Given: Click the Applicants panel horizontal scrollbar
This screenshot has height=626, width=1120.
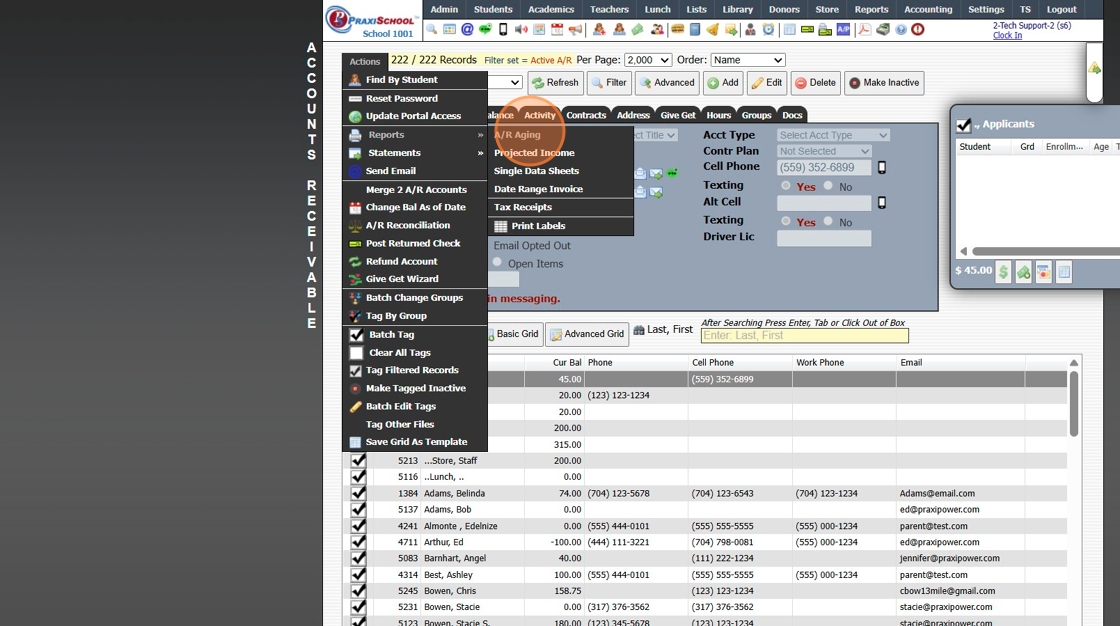Looking at the screenshot, I should coord(1045,251).
